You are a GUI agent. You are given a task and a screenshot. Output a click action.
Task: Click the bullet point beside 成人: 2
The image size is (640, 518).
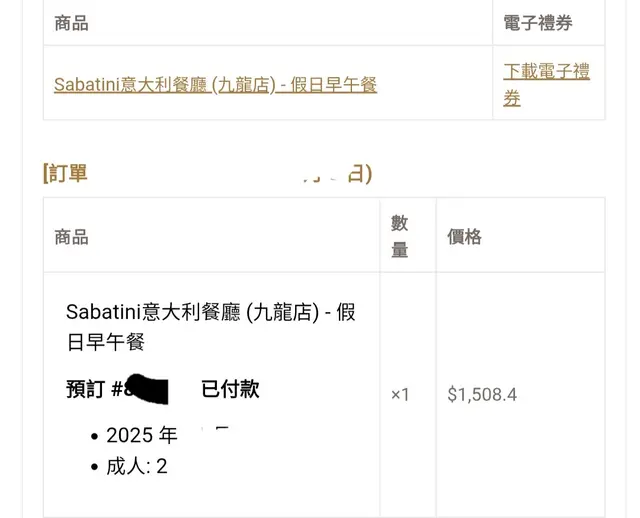click(x=94, y=467)
